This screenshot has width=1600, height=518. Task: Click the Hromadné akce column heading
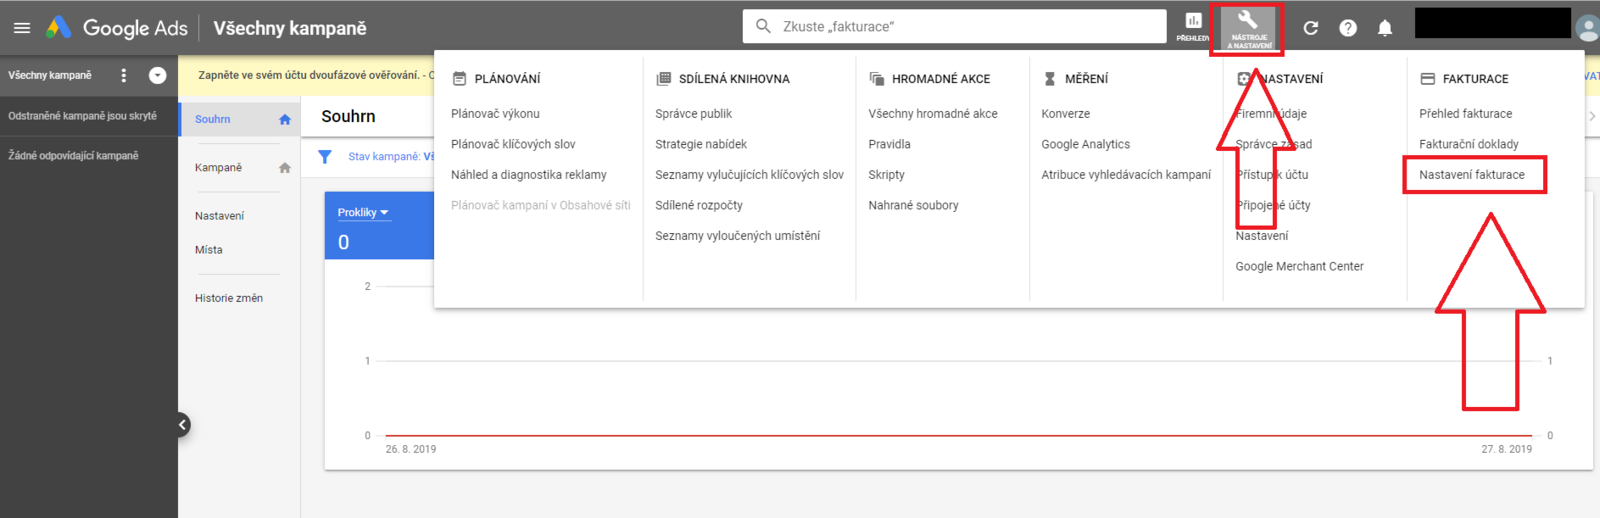[x=941, y=79]
